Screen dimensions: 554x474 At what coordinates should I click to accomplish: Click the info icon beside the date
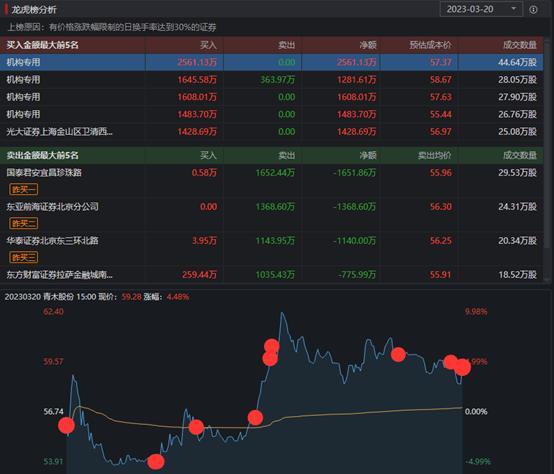point(533,10)
